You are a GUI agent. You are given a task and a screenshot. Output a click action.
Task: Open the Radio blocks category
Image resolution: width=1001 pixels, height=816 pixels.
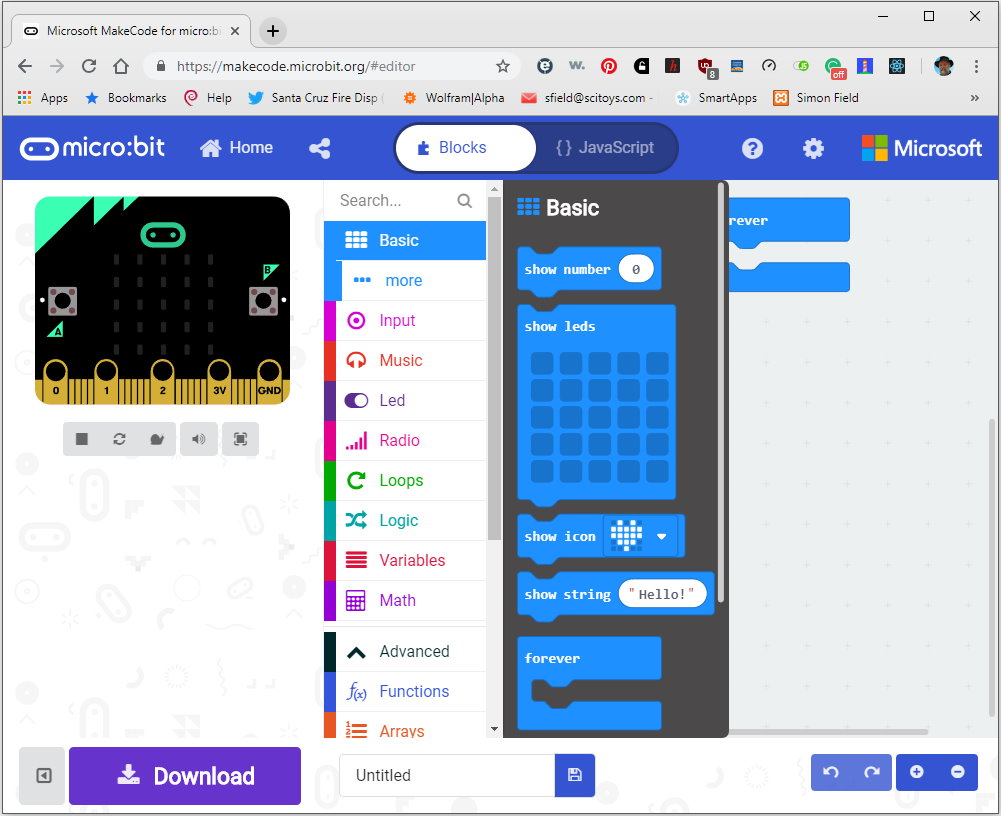405,440
